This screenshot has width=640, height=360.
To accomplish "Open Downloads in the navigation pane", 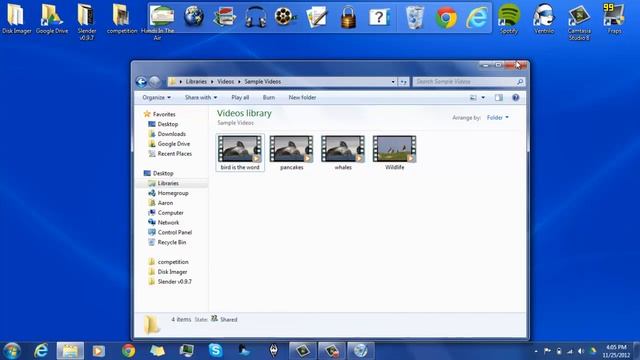I will coord(167,134).
